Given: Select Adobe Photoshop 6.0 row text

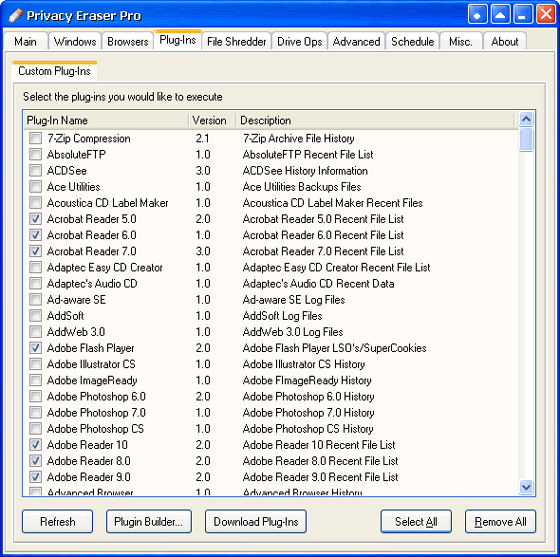Looking at the screenshot, I should 96,396.
